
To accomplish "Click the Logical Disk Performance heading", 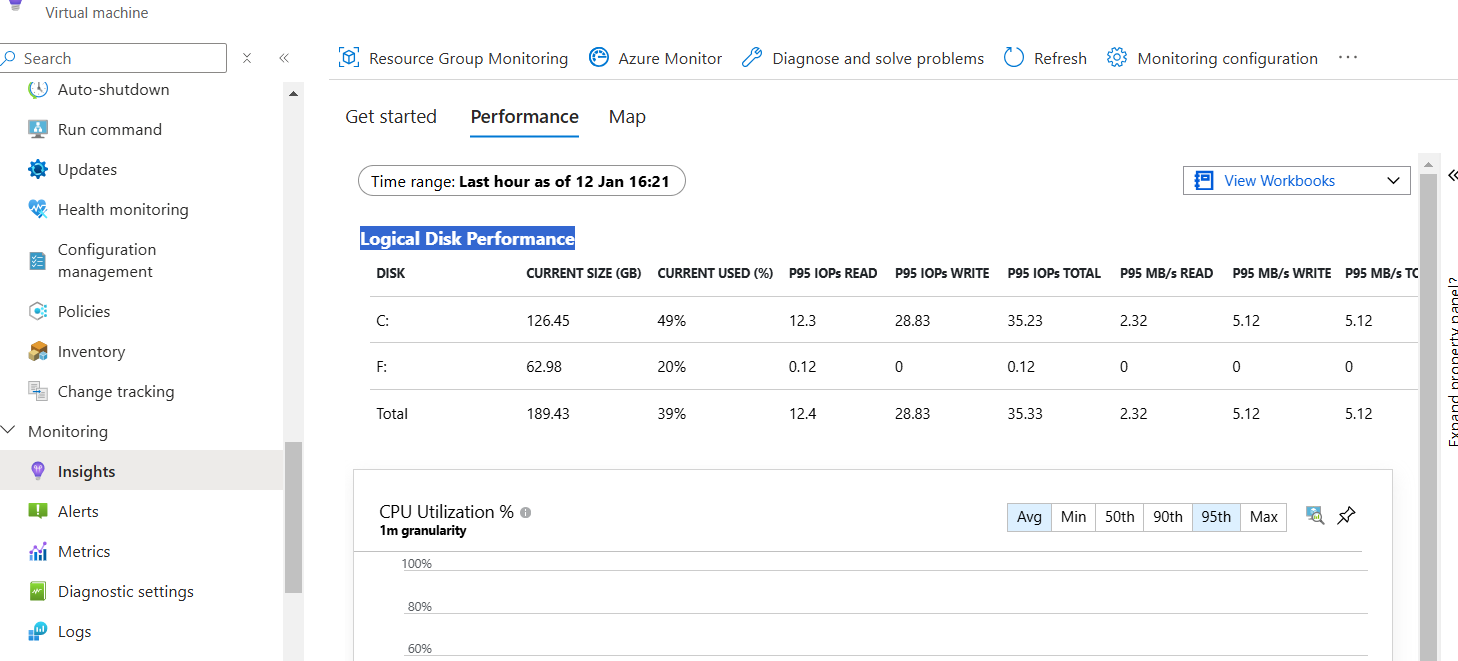I will coord(467,239).
